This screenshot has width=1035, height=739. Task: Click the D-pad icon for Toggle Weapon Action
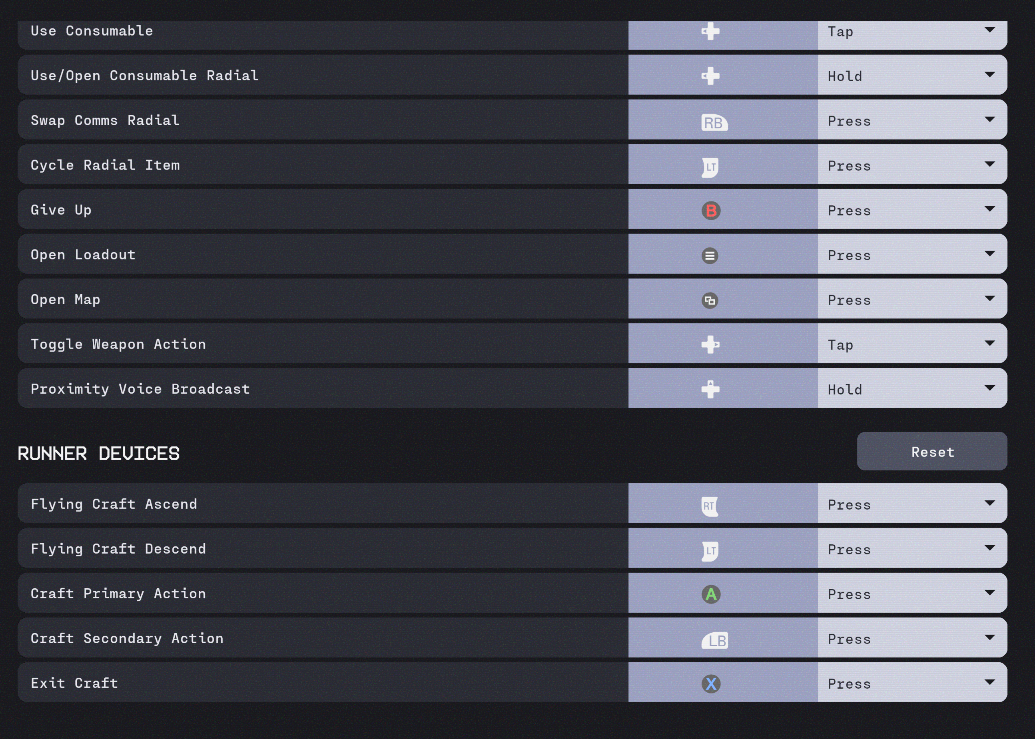pos(710,344)
